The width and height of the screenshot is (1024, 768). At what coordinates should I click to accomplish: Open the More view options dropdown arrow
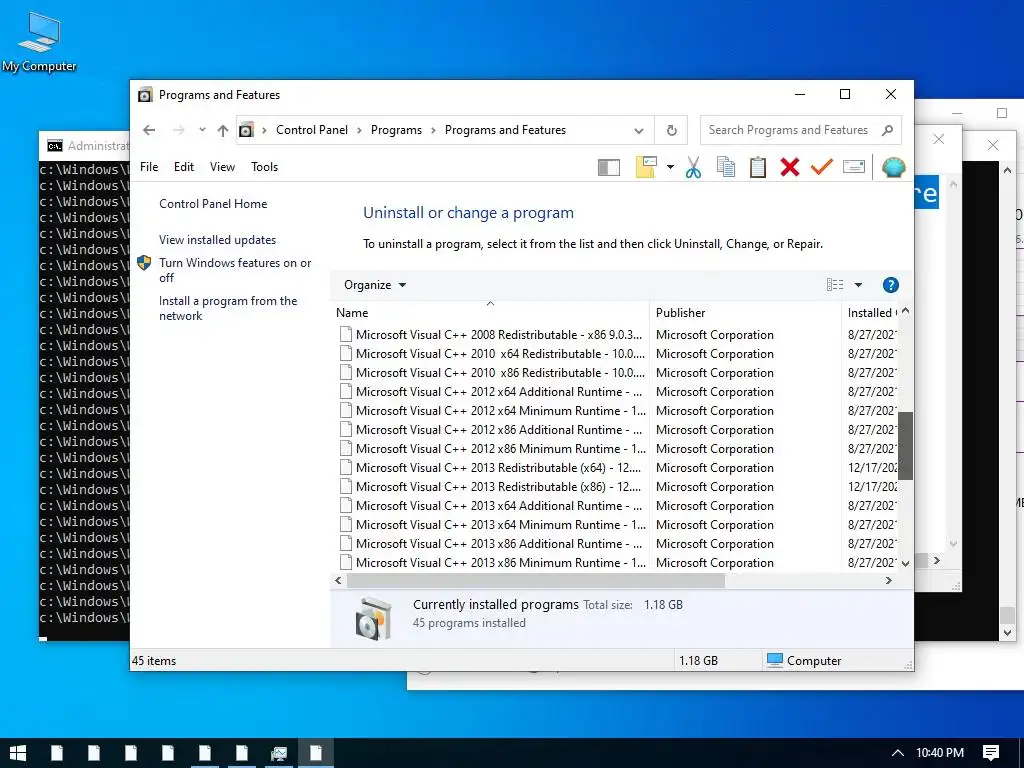click(858, 285)
